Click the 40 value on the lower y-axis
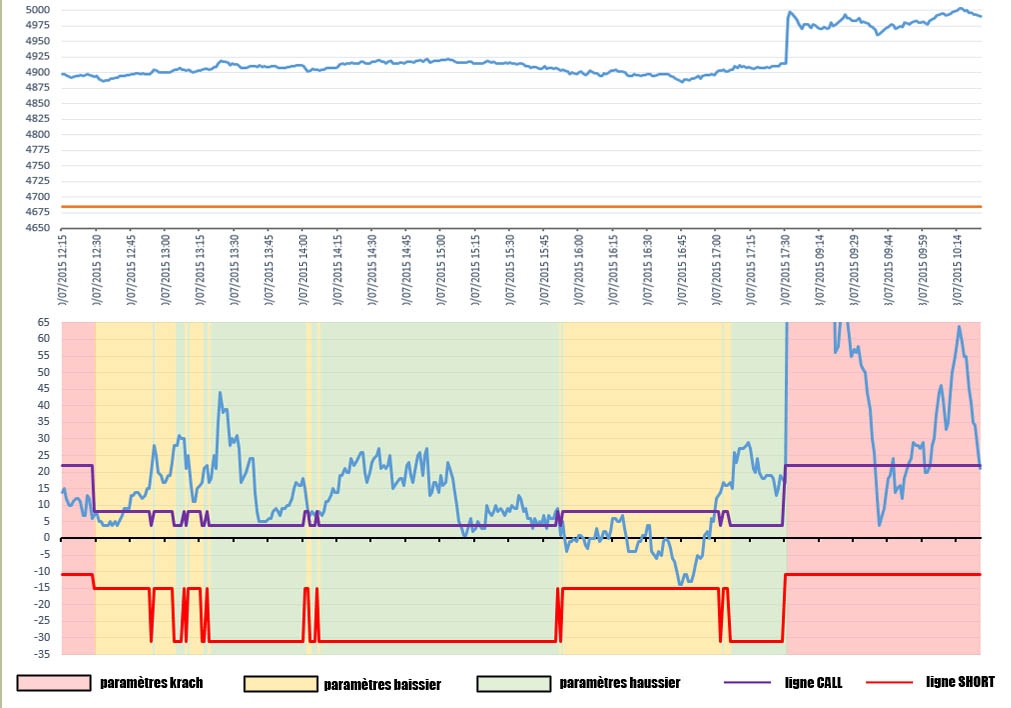Screen dimensions: 1011x708 (44, 405)
